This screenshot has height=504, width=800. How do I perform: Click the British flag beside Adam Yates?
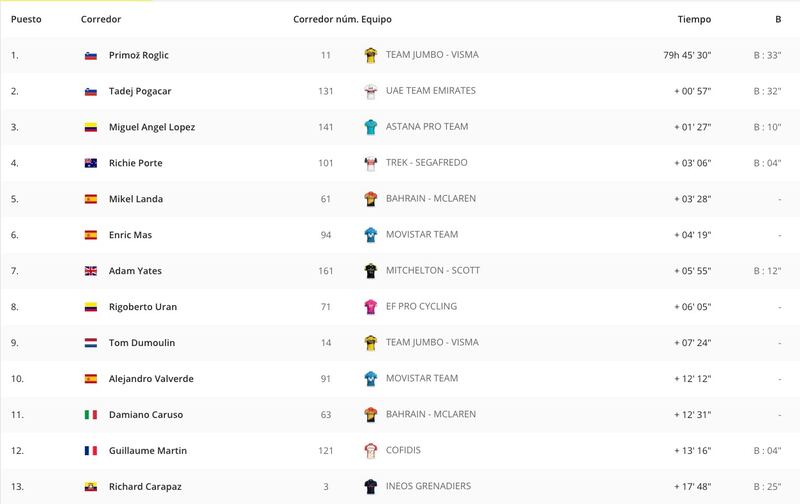(x=91, y=271)
